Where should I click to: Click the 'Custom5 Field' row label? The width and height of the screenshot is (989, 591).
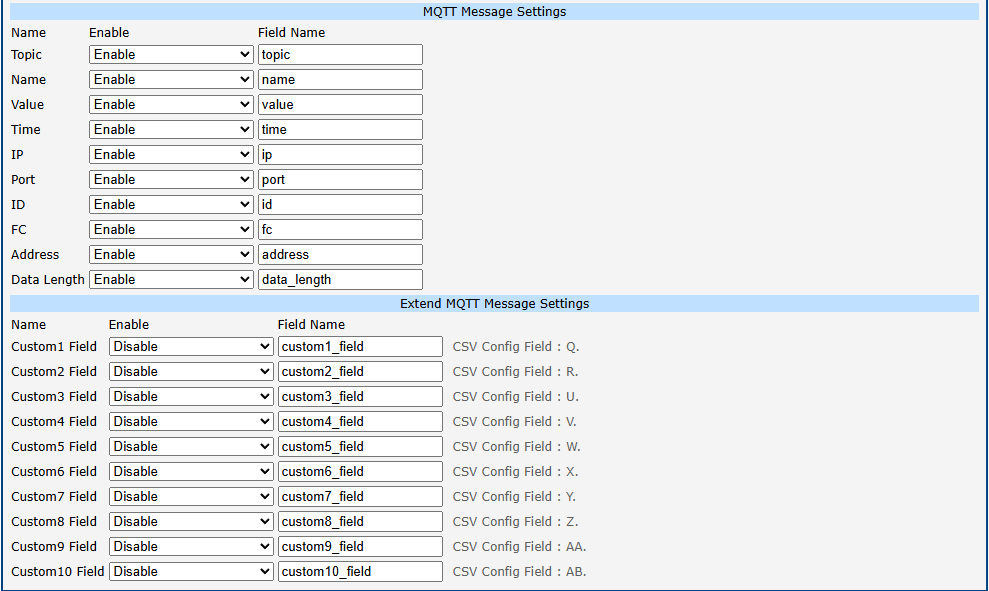click(54, 447)
